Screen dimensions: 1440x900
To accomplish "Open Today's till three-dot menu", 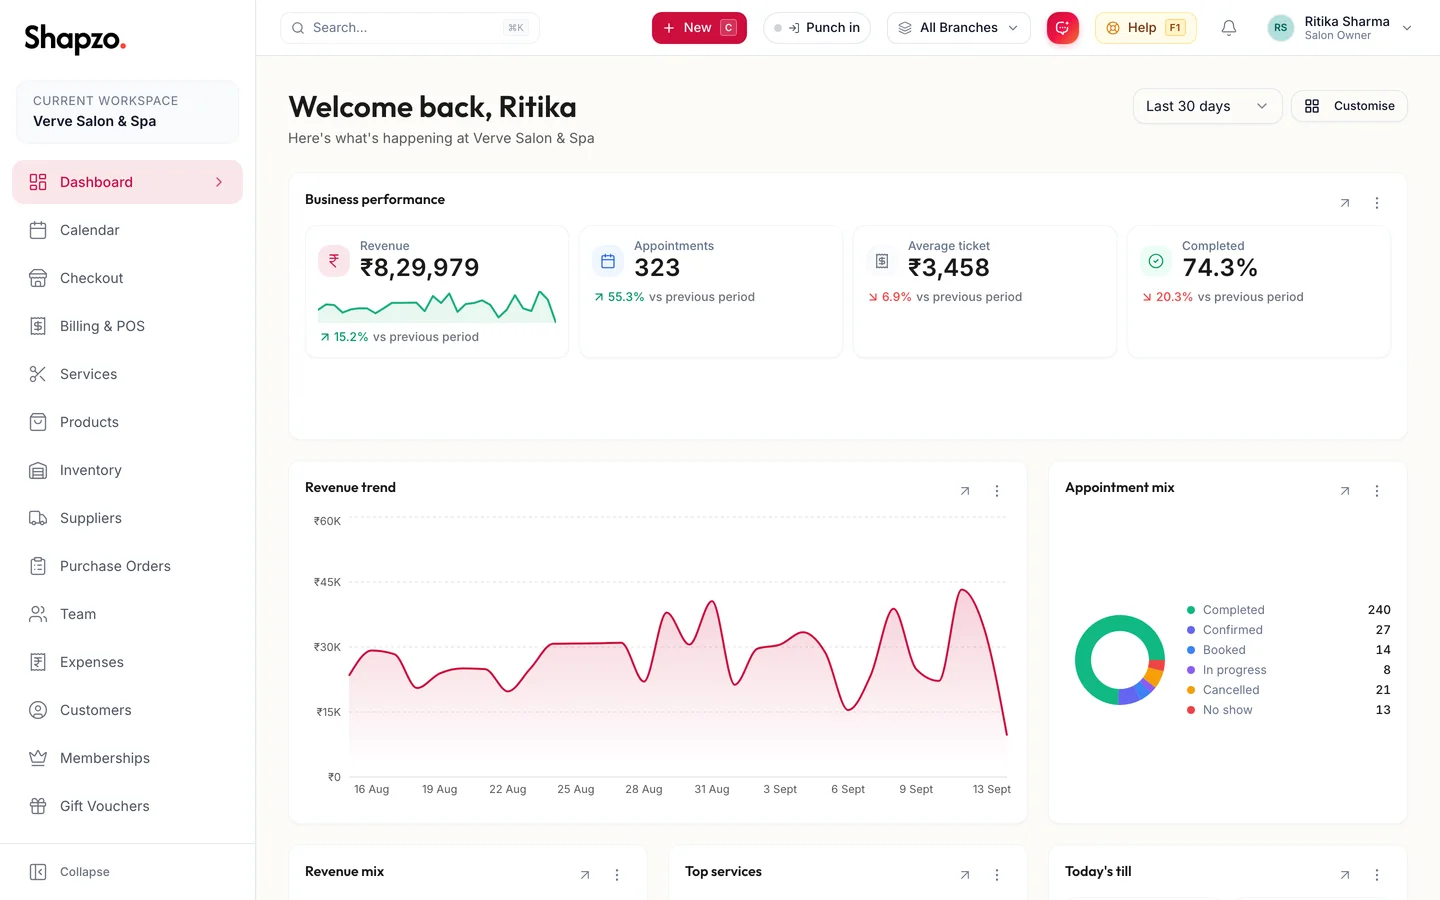I will point(1377,875).
